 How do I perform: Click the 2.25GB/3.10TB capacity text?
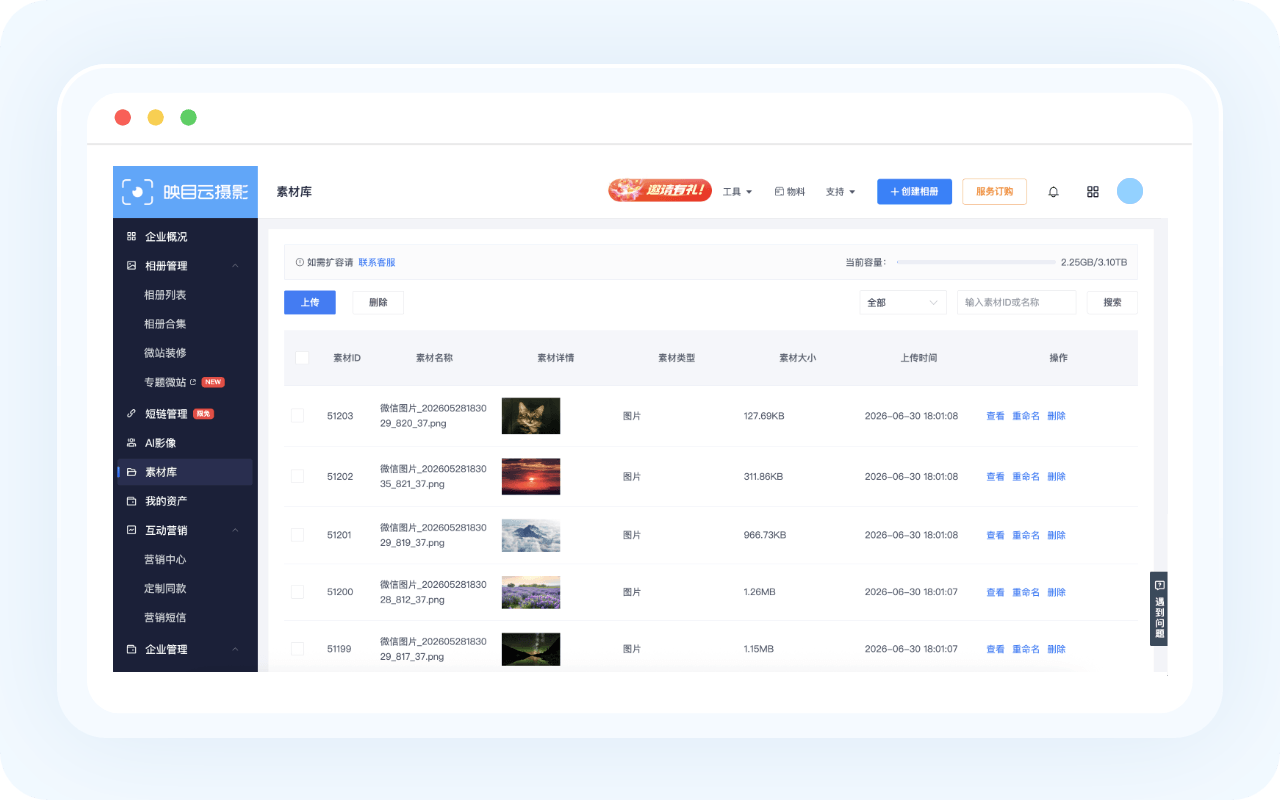(x=1094, y=262)
